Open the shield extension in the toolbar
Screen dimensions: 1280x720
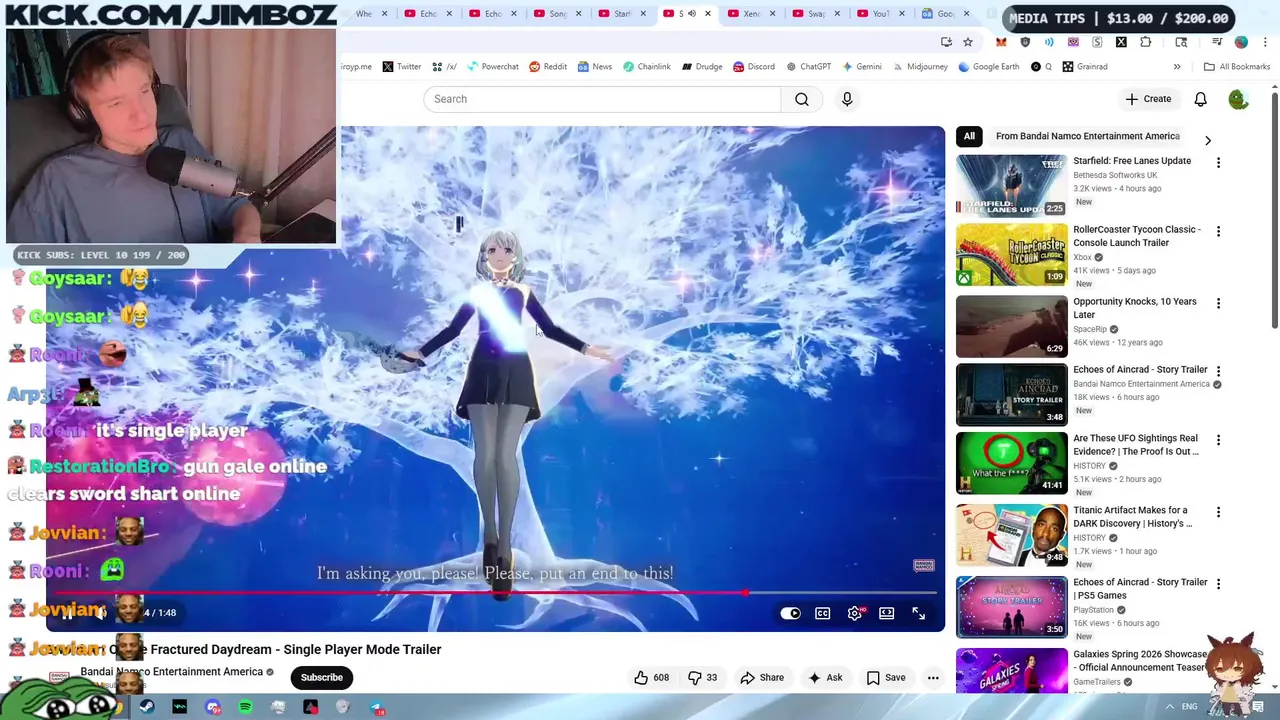point(1025,42)
